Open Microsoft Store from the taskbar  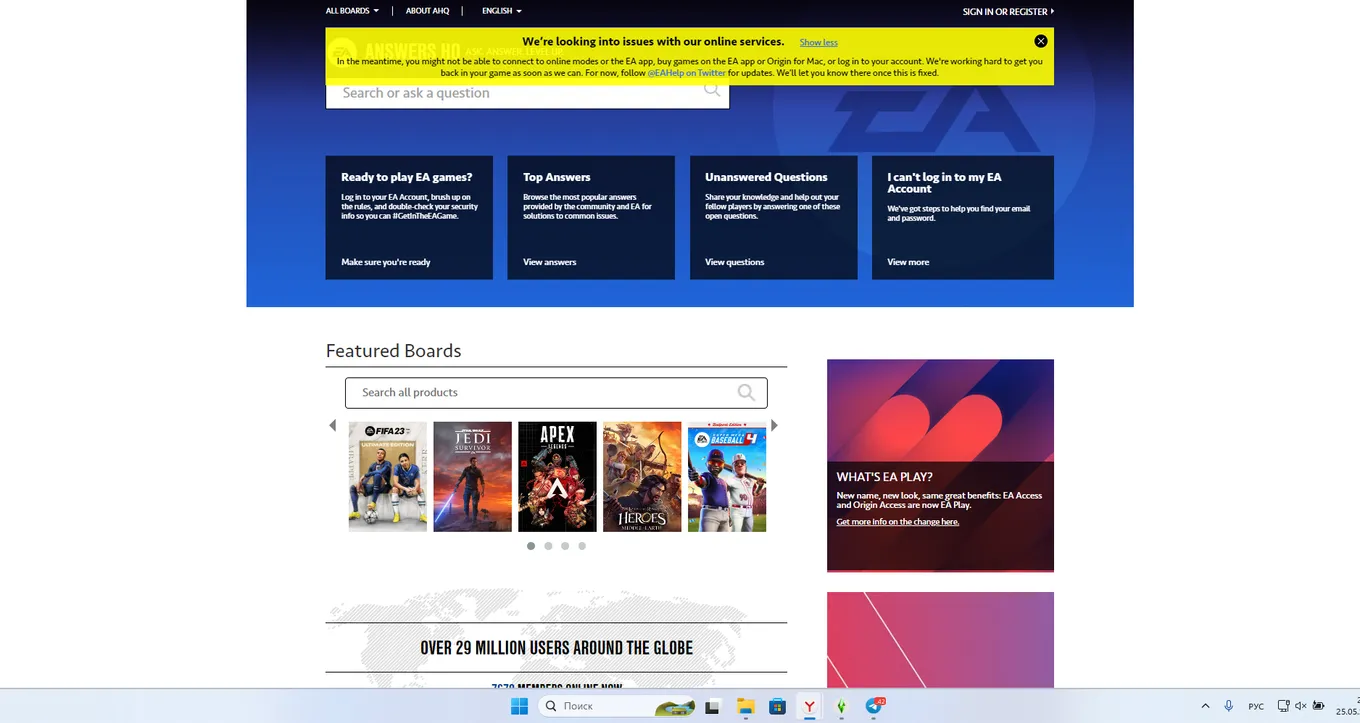pos(777,706)
